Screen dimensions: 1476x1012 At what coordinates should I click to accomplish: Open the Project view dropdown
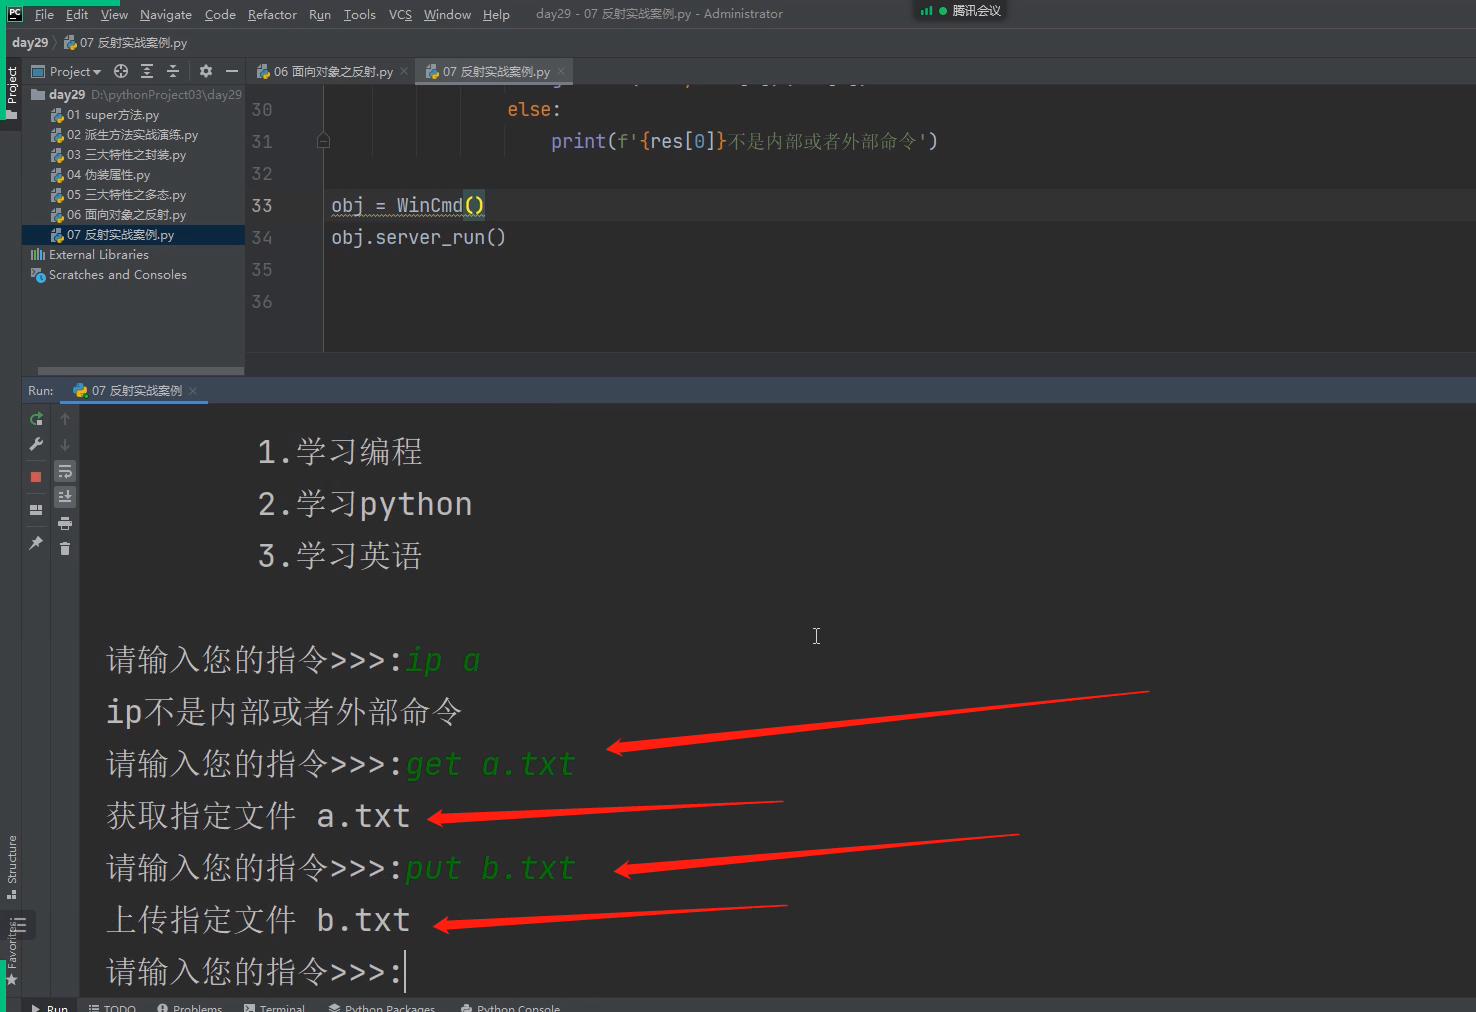point(67,72)
